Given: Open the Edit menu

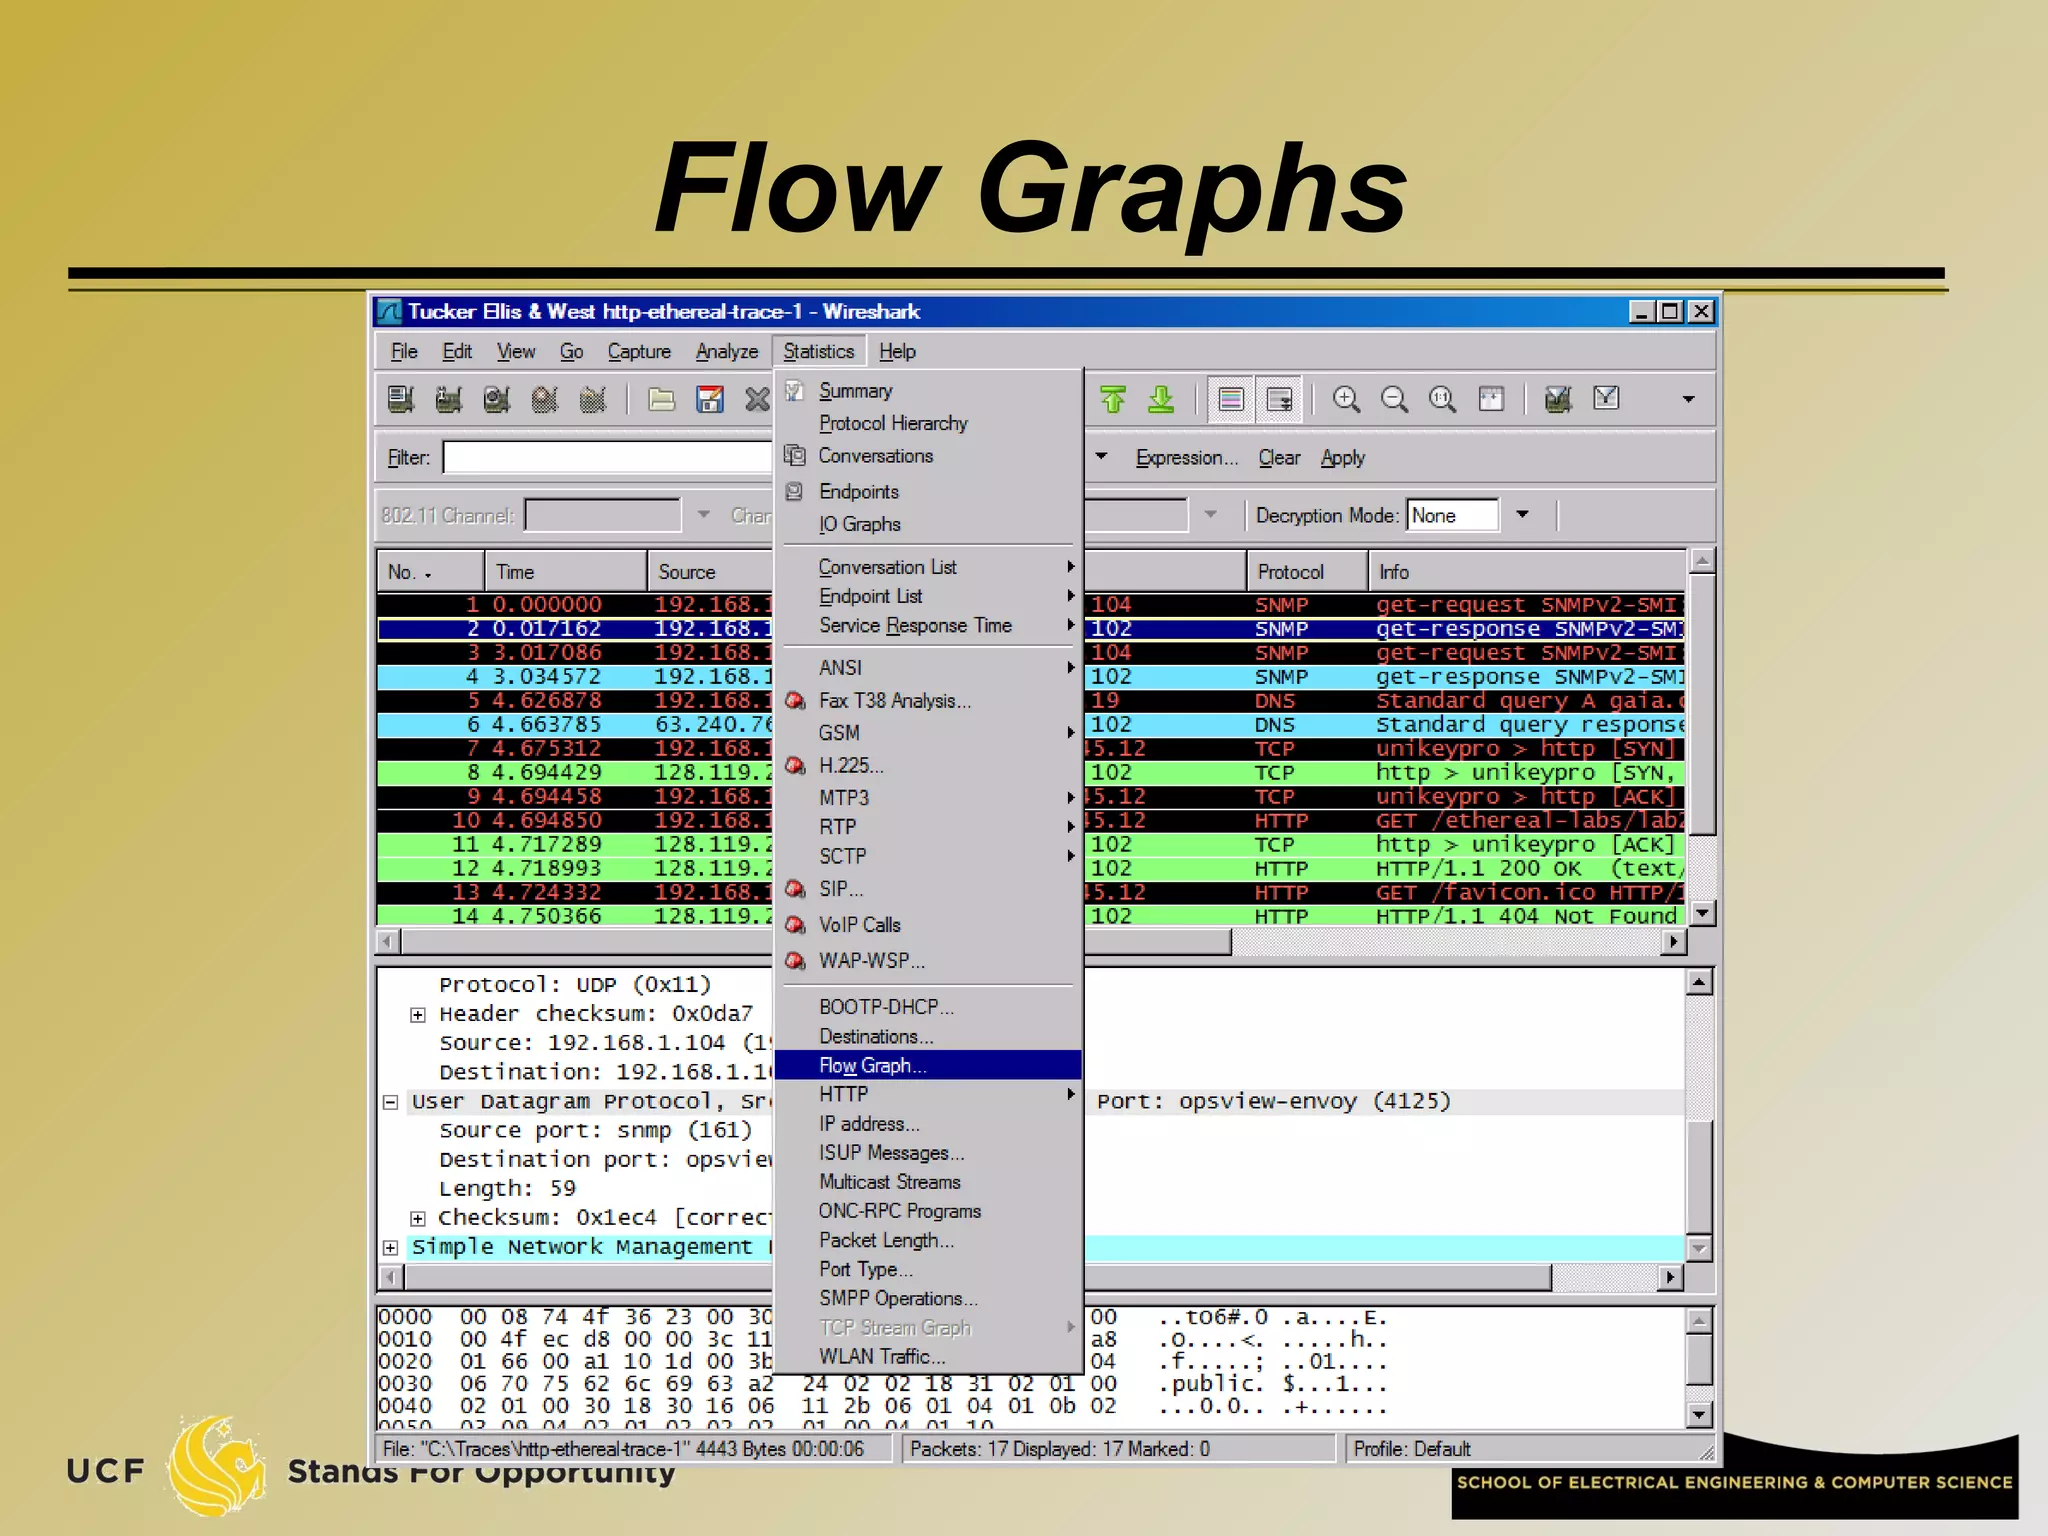Looking at the screenshot, I should (x=457, y=351).
